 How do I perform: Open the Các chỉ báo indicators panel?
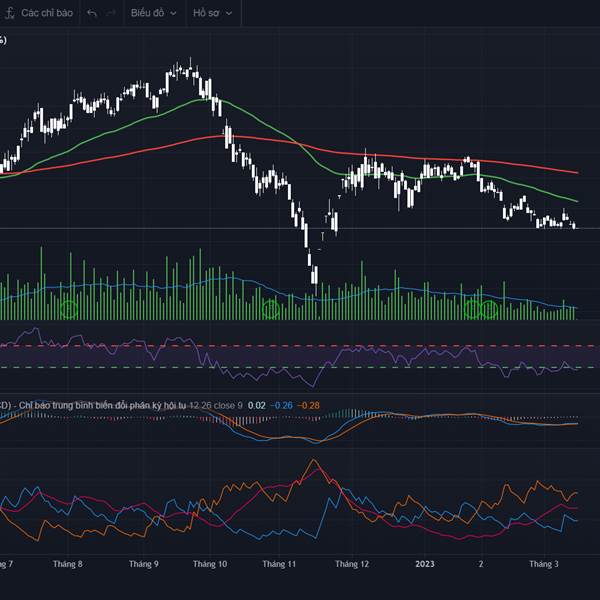coord(52,13)
